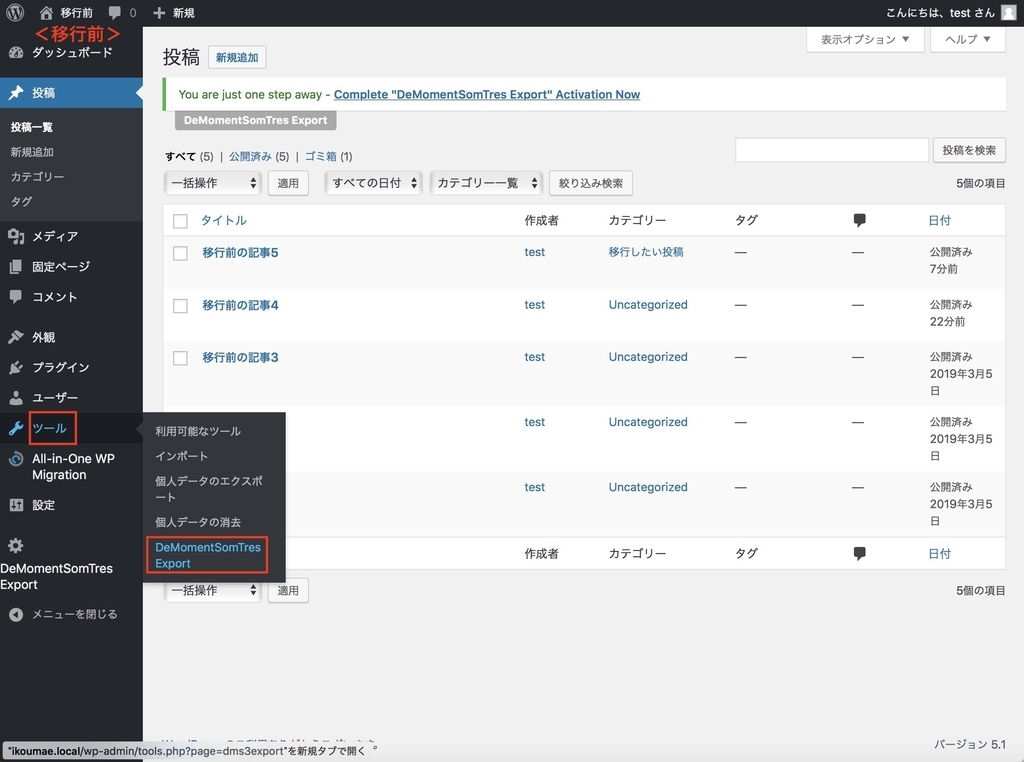The image size is (1024, 762).
Task: Click the plus 新規 icon in admin bar
Action: [159, 12]
